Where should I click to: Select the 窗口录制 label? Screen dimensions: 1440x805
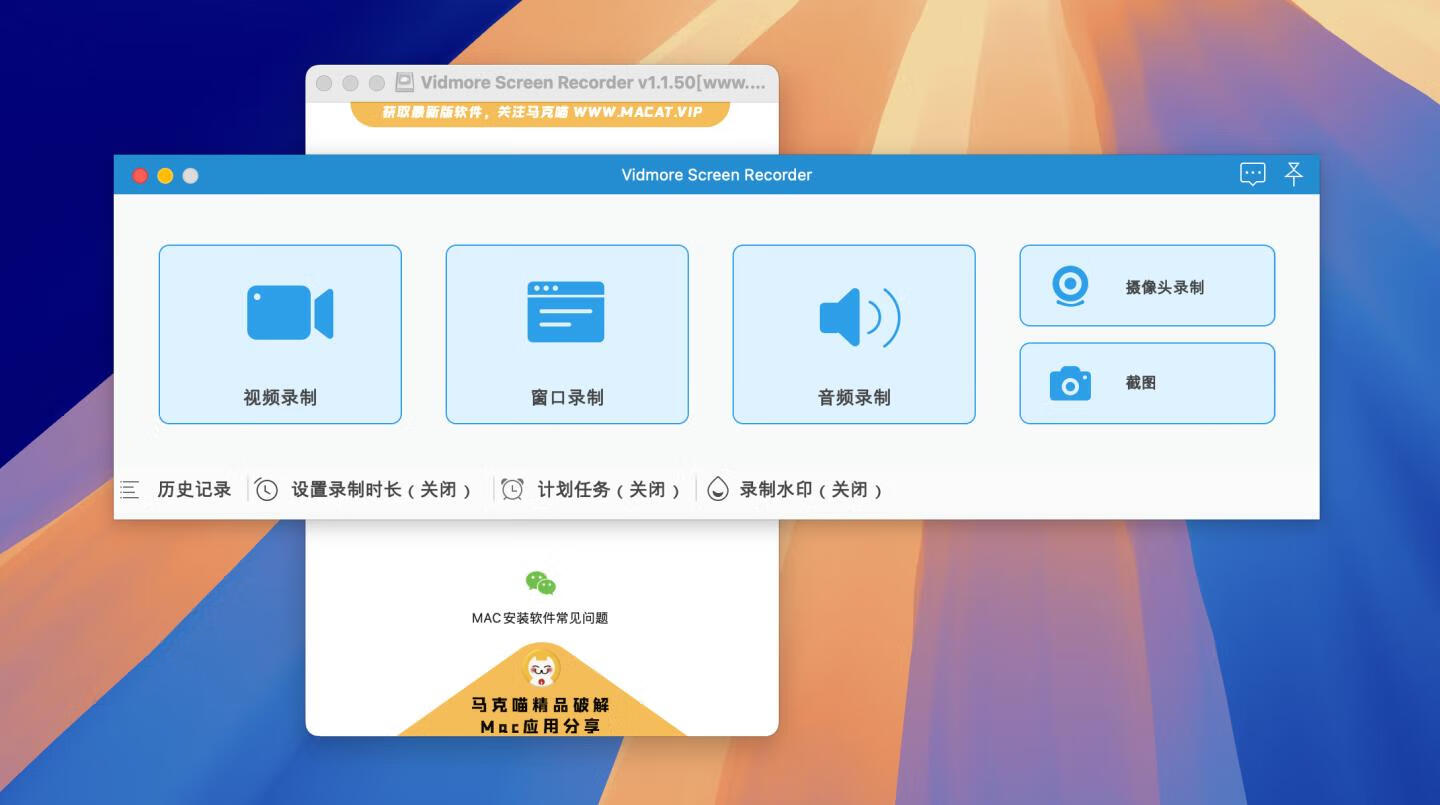pyautogui.click(x=567, y=397)
